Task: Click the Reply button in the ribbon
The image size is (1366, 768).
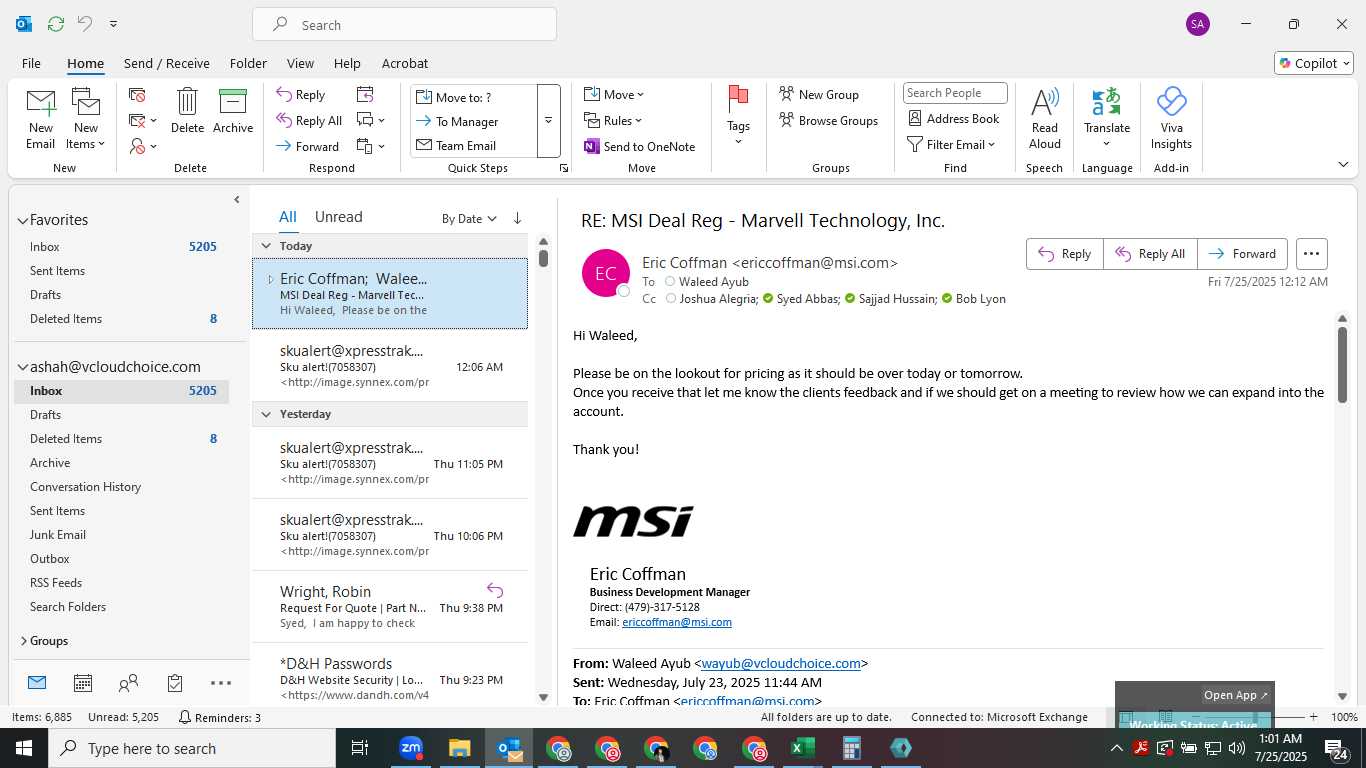Action: [x=301, y=95]
